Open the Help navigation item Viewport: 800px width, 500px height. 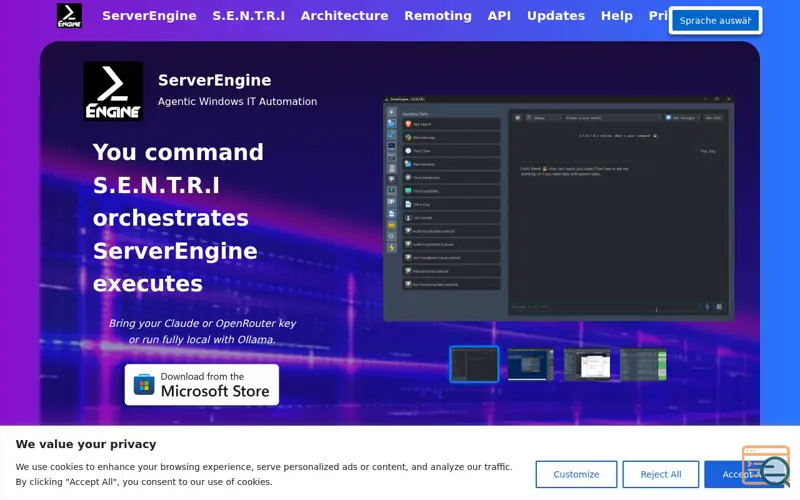coord(616,16)
